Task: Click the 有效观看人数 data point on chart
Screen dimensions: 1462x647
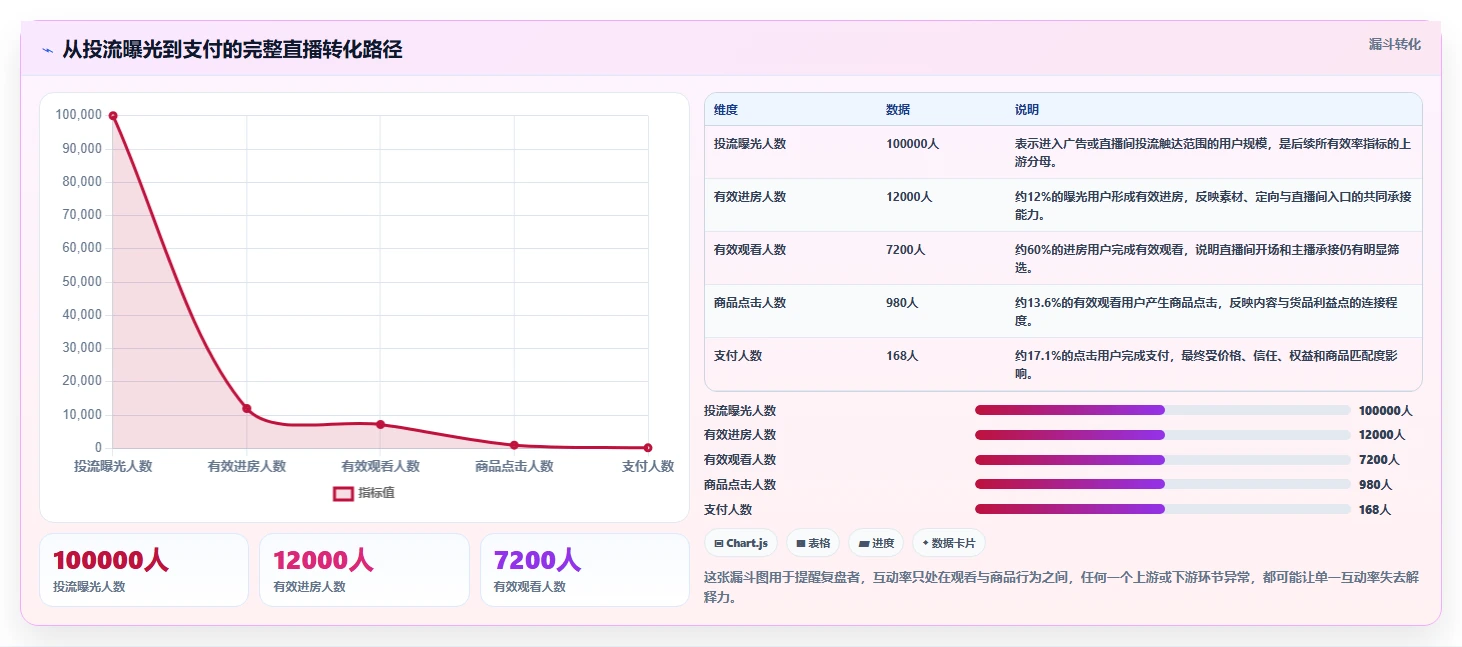Action: pos(381,424)
